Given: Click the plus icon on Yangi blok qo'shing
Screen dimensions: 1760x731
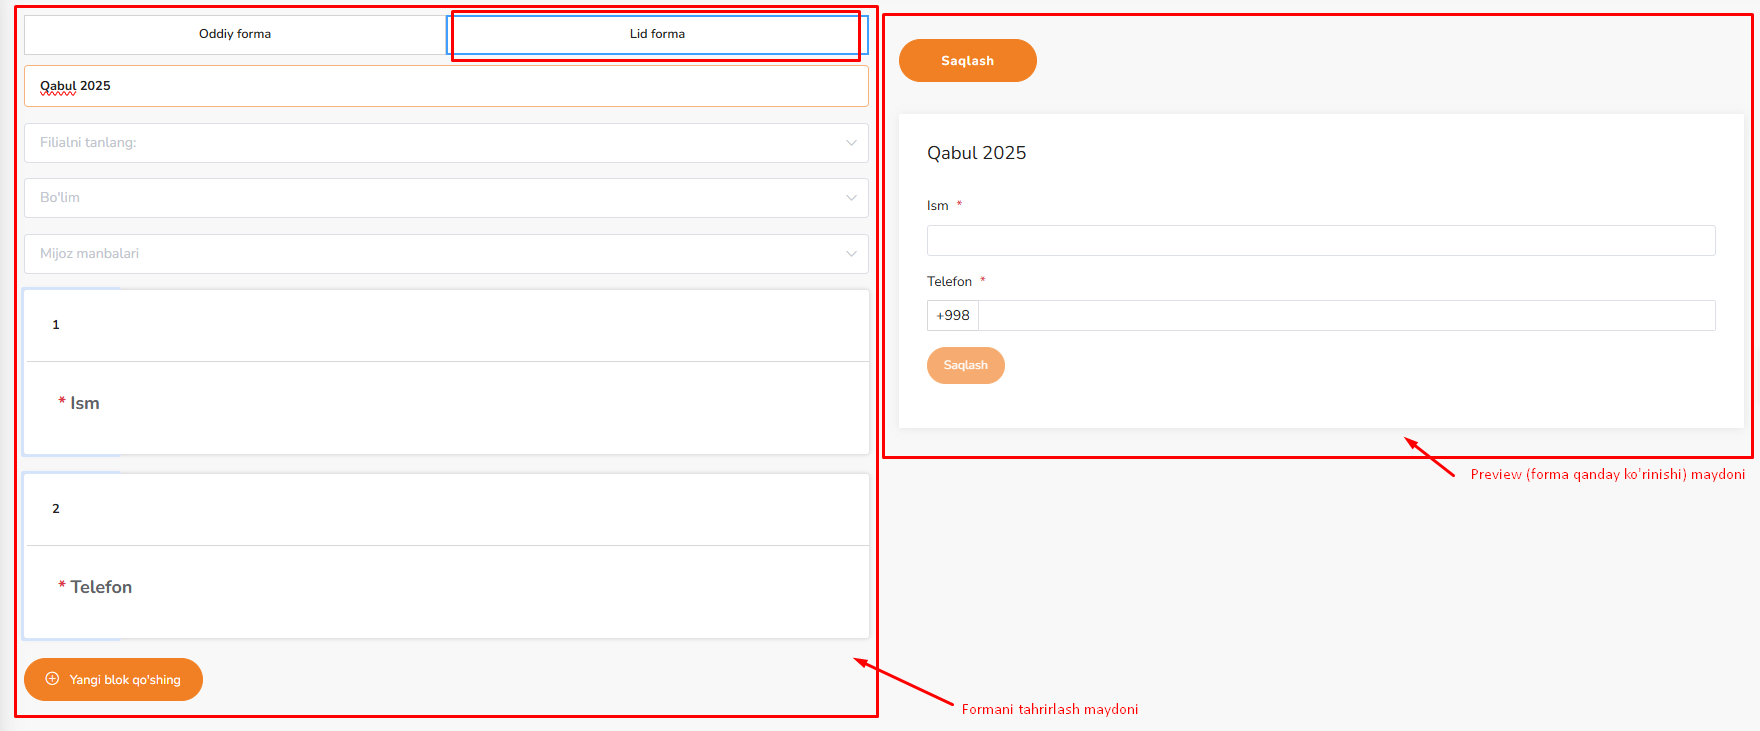Looking at the screenshot, I should pyautogui.click(x=53, y=679).
